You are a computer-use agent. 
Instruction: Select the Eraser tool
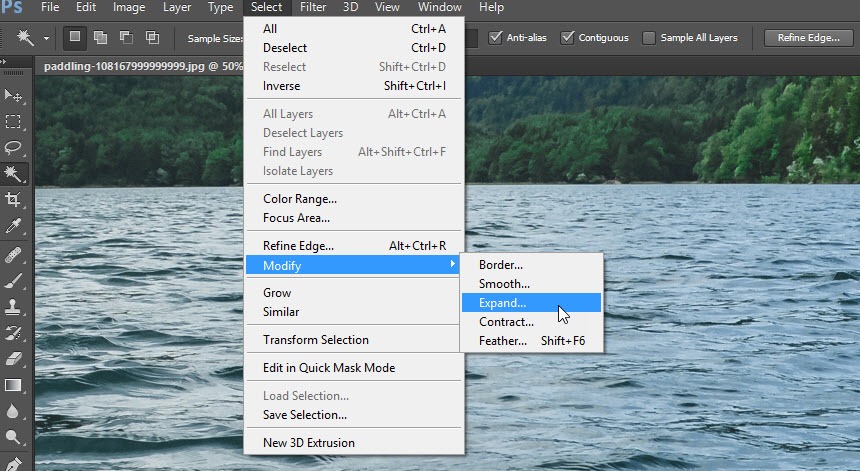click(14, 357)
